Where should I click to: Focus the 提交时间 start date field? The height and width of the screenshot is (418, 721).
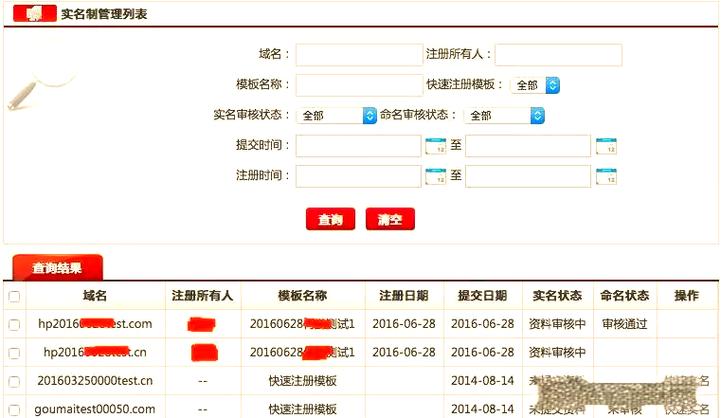[x=358, y=146]
